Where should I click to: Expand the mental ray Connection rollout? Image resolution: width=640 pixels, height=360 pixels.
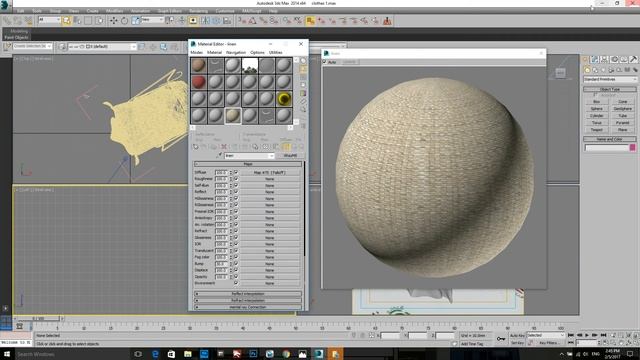[x=248, y=307]
